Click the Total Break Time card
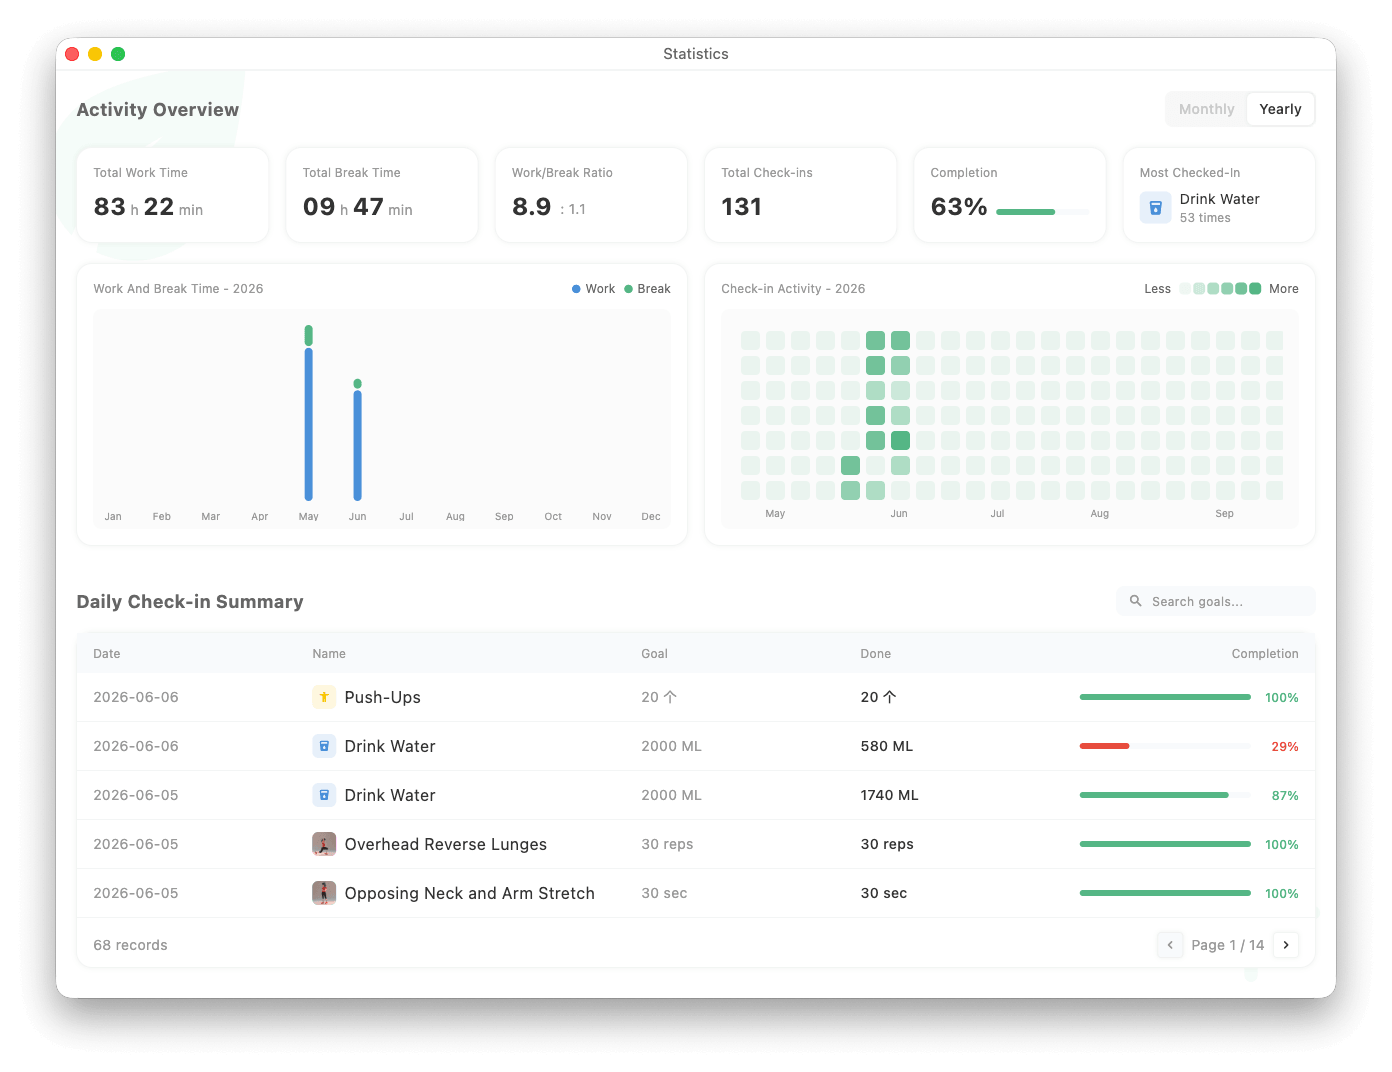Screen dimensions: 1392x1072 coord(382,195)
